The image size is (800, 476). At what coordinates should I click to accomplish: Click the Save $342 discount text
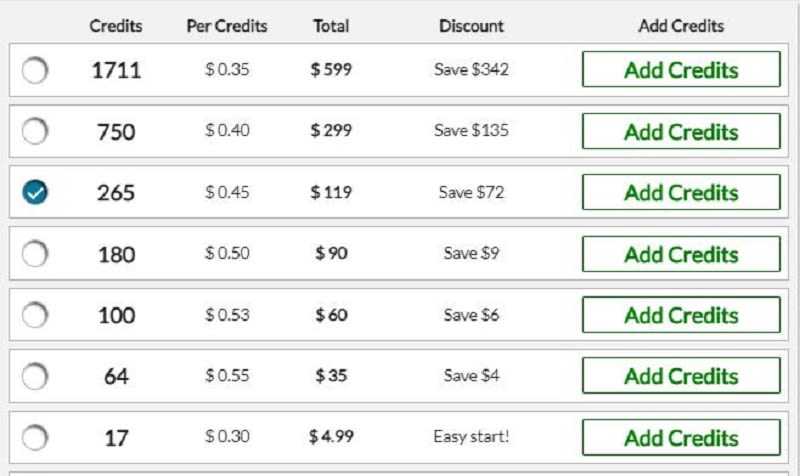click(x=471, y=69)
